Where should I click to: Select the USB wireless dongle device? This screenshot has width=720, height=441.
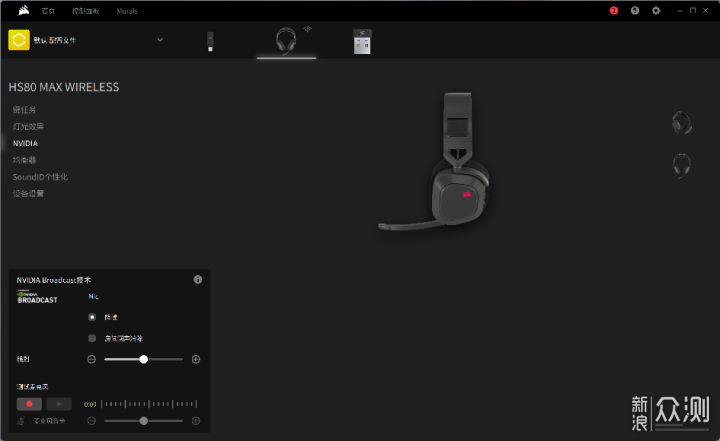tap(210, 41)
